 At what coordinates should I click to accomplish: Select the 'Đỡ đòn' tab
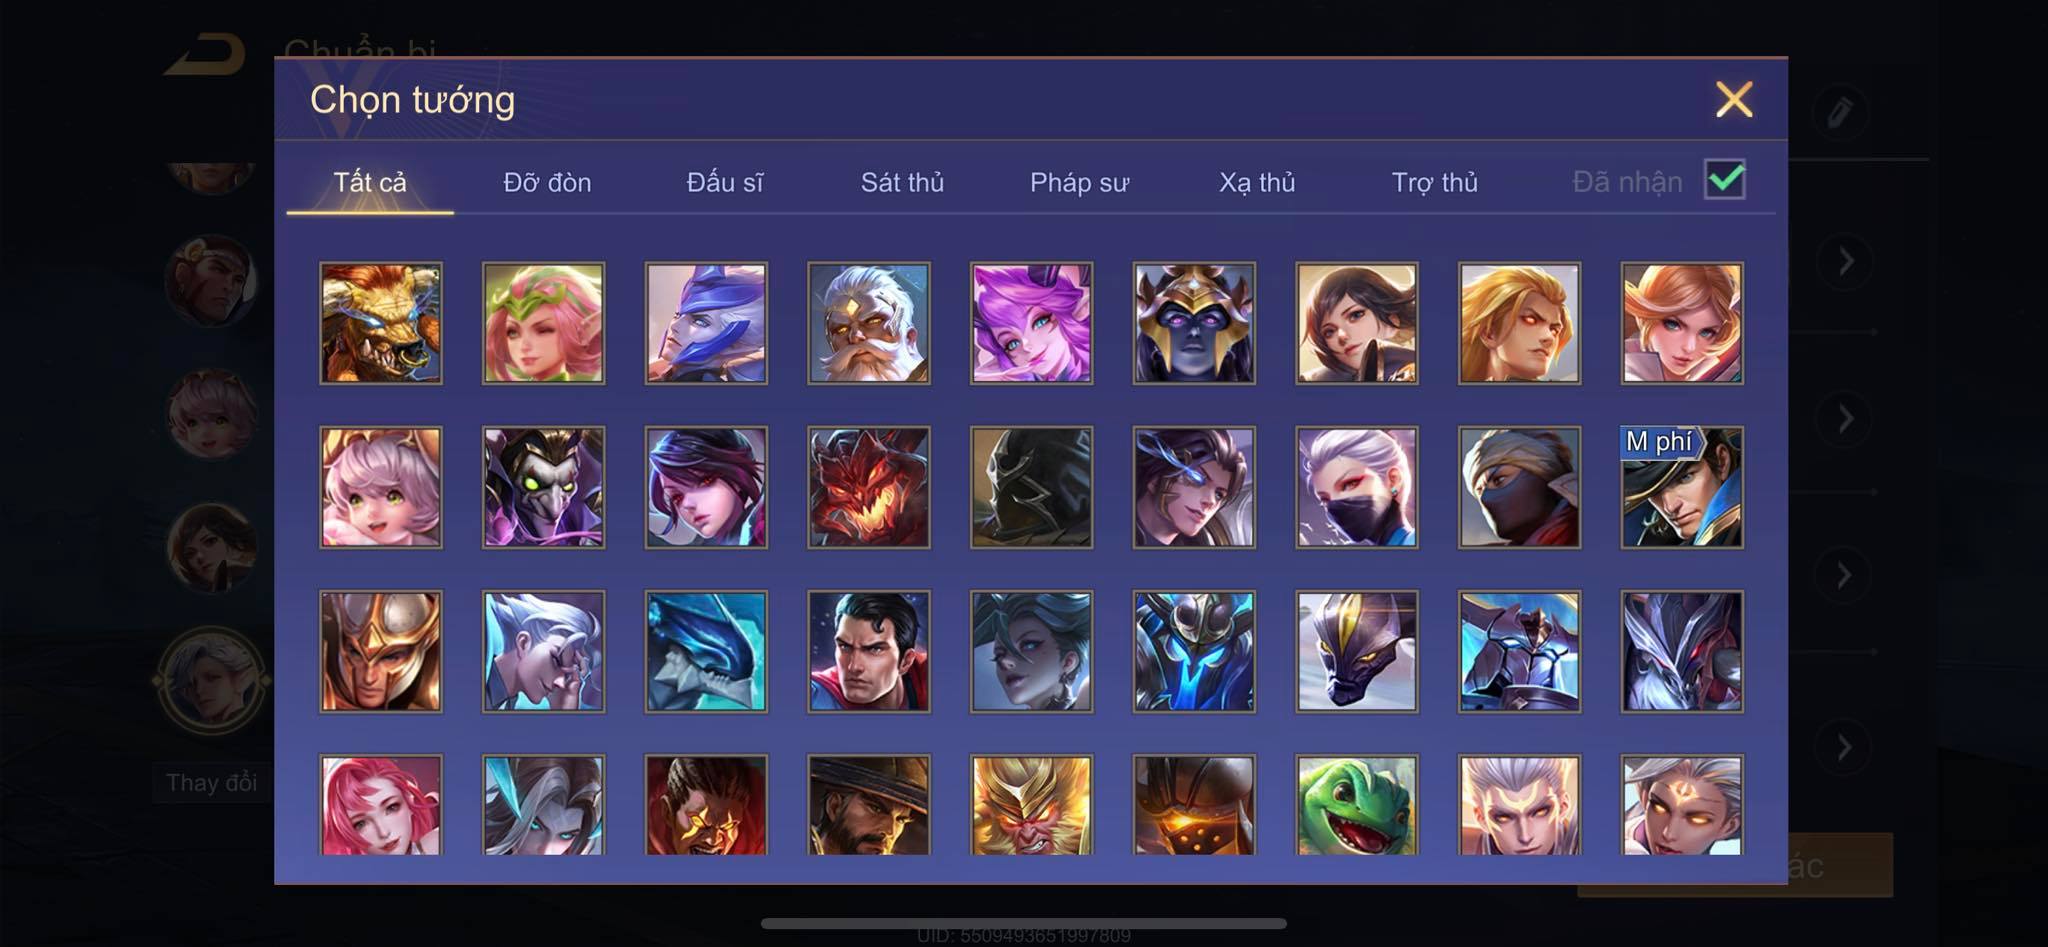coord(547,182)
